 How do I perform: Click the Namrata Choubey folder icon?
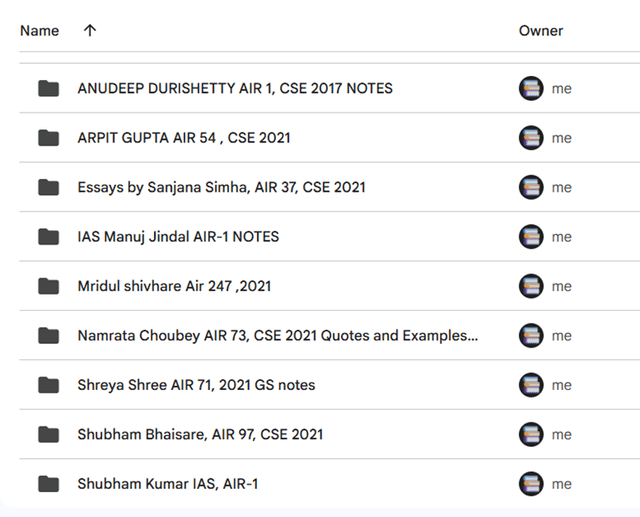[x=48, y=336]
